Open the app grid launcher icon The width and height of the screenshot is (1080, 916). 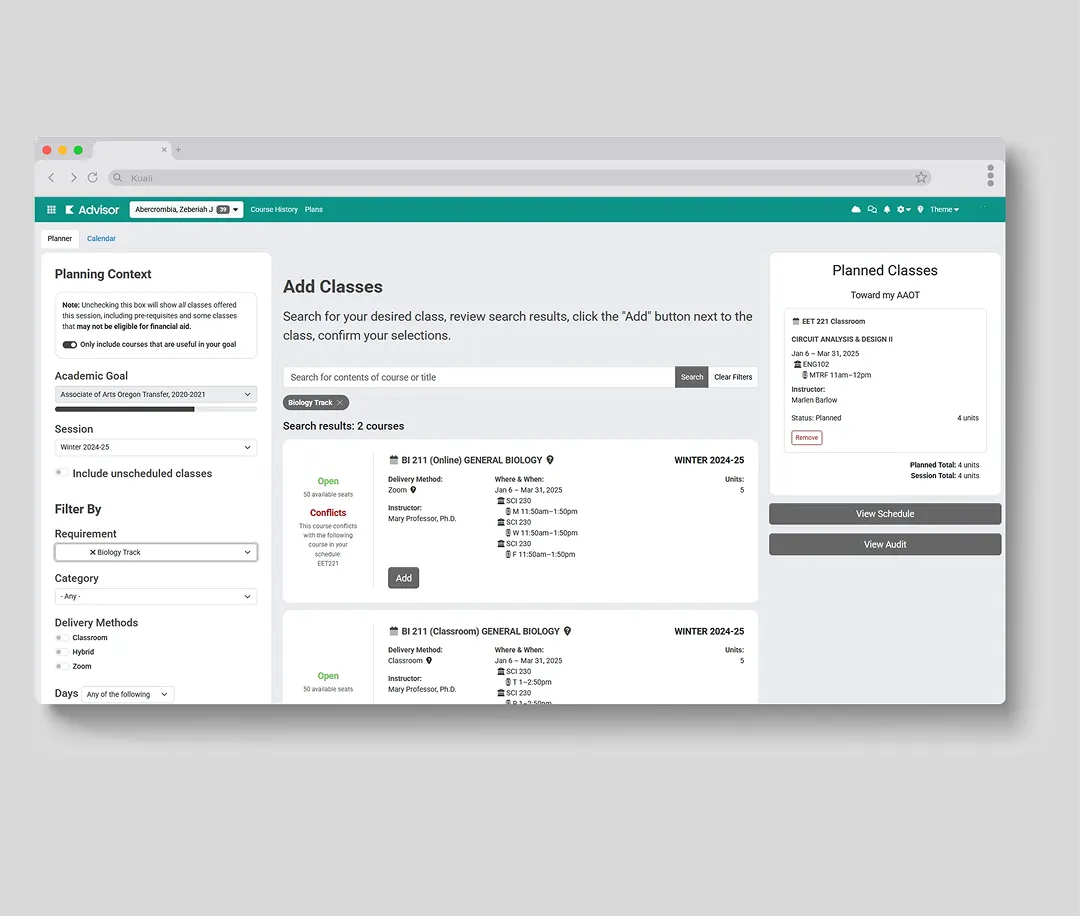(x=51, y=209)
